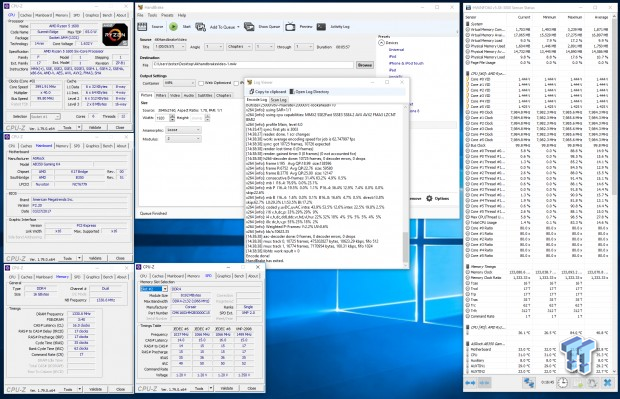Image resolution: width=620 pixels, height=399 pixels.
Task: Click the Log Viewer vertical scrollbar thumb
Action: pos(405,247)
